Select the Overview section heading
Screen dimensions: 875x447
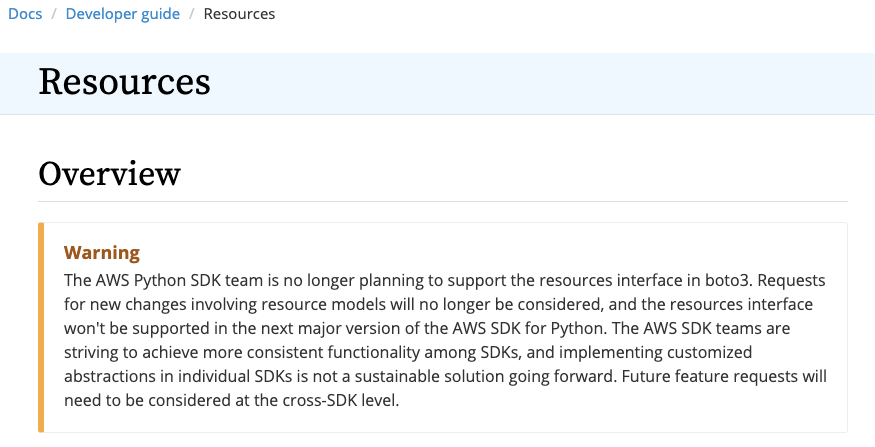pyautogui.click(x=109, y=174)
